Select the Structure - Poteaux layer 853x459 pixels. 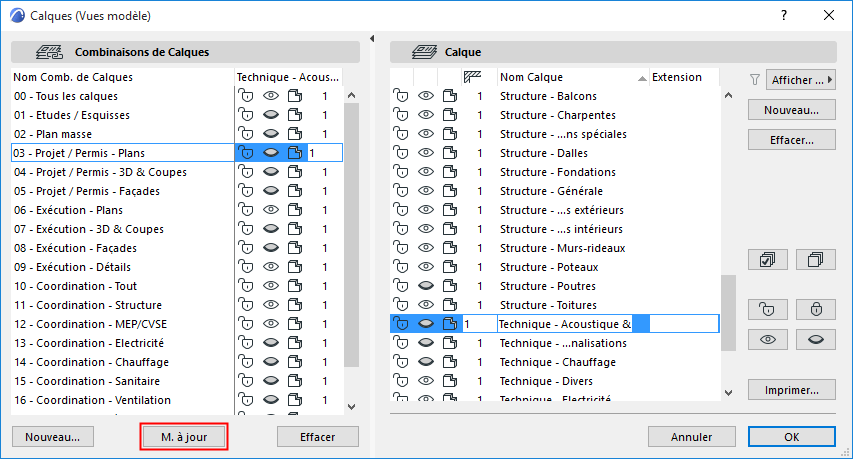tap(549, 267)
